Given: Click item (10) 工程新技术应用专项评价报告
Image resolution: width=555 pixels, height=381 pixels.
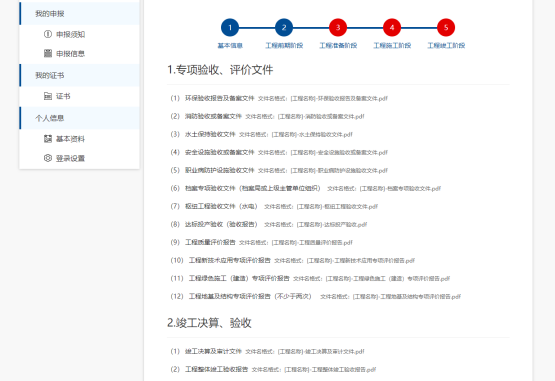Looking at the screenshot, I should pyautogui.click(x=229, y=261).
